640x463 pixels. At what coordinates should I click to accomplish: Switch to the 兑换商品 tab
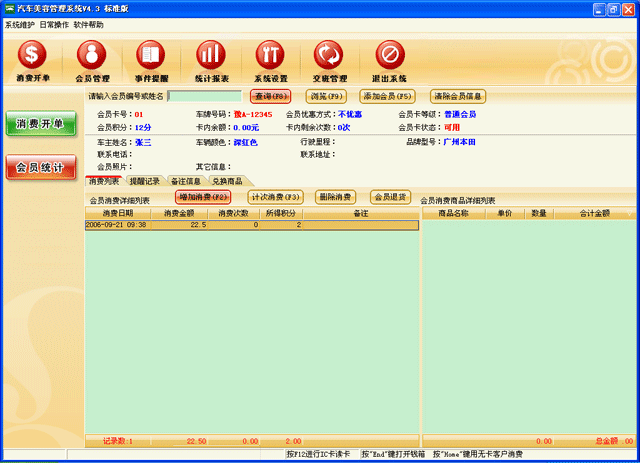pyautogui.click(x=226, y=181)
